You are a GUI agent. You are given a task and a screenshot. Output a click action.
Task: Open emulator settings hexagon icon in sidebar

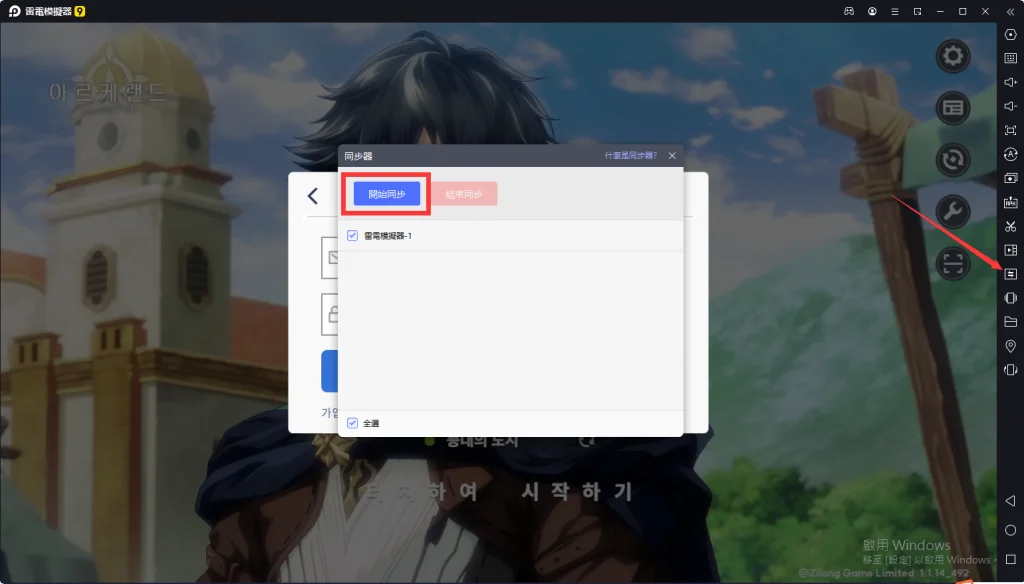1010,35
